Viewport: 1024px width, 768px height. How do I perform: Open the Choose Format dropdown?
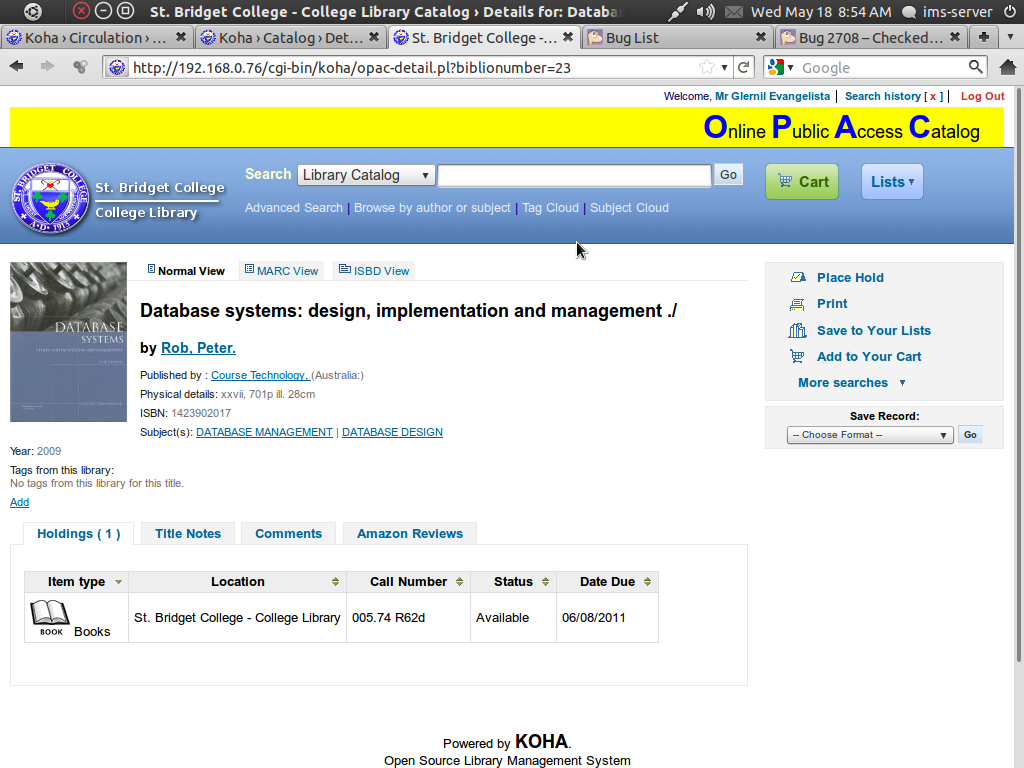(x=870, y=435)
